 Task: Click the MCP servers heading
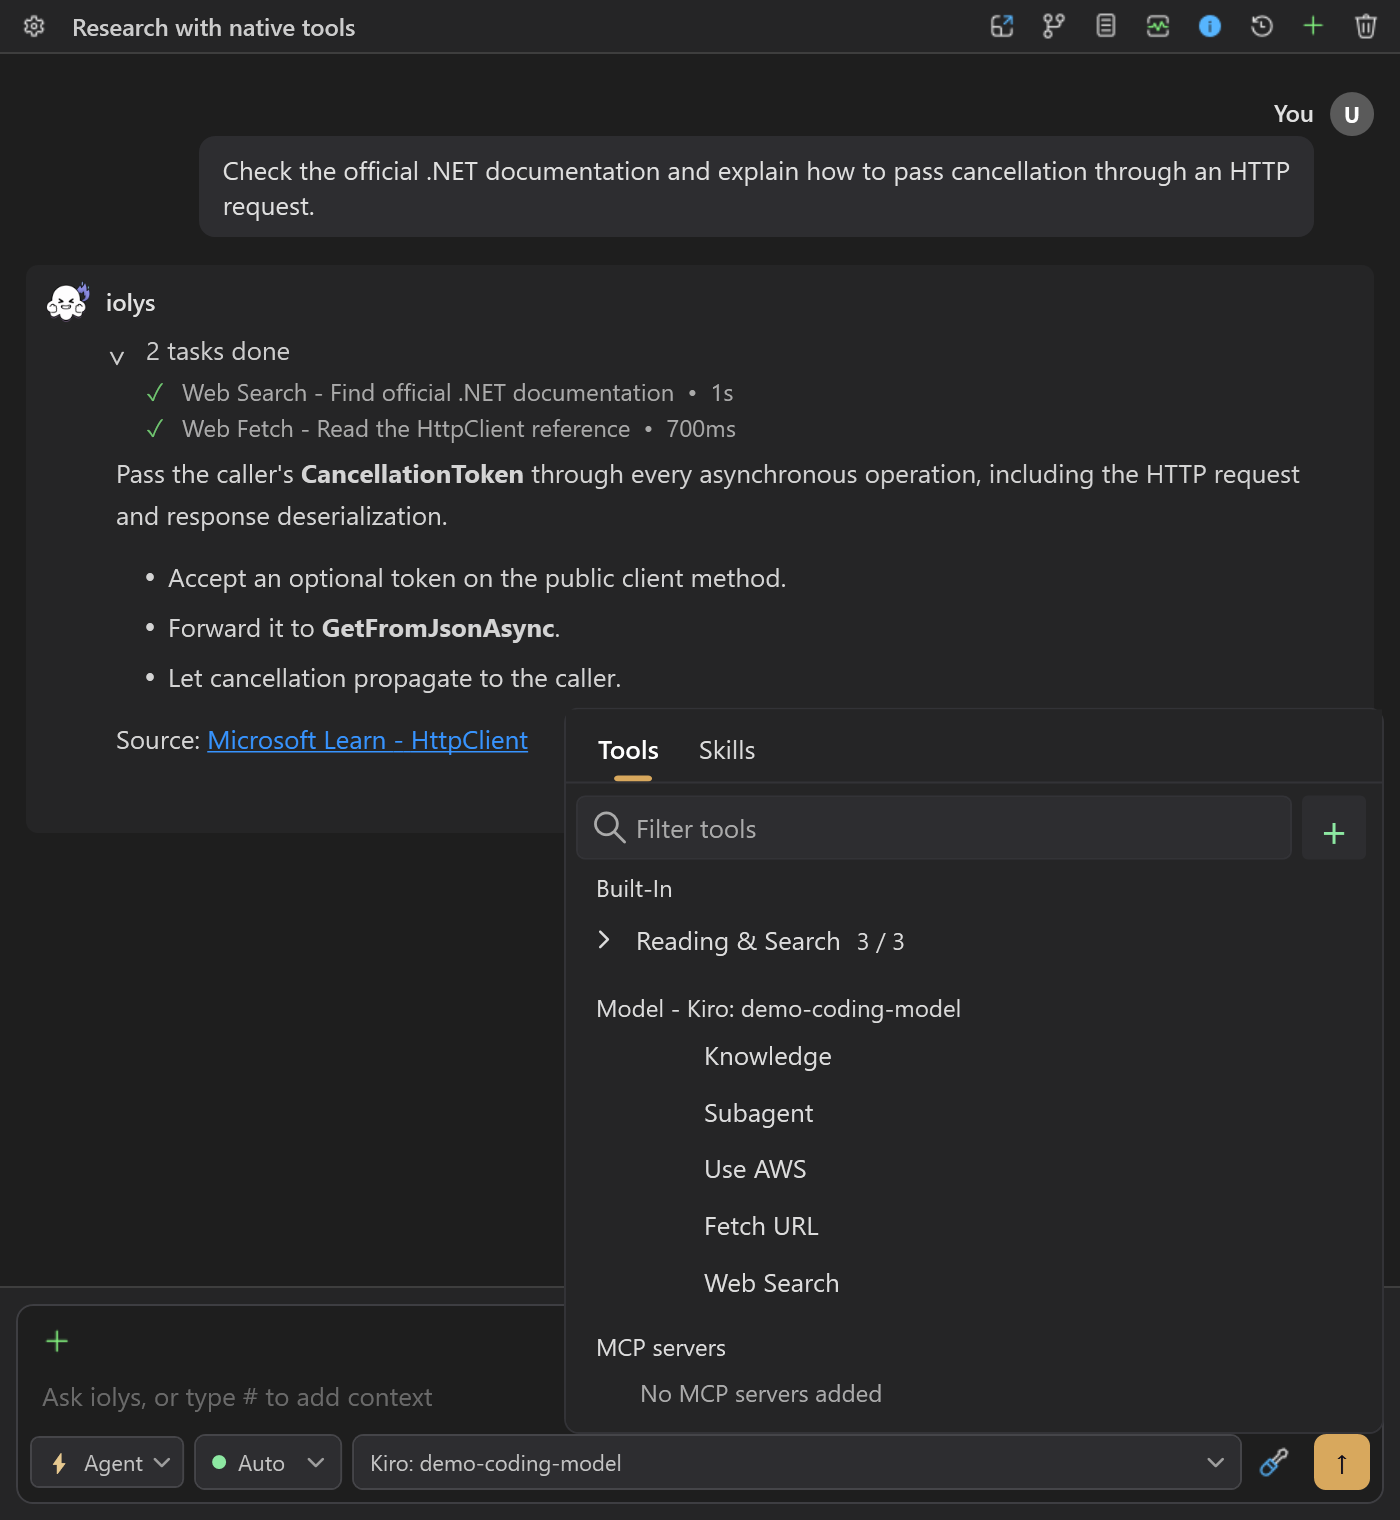pyautogui.click(x=661, y=1348)
